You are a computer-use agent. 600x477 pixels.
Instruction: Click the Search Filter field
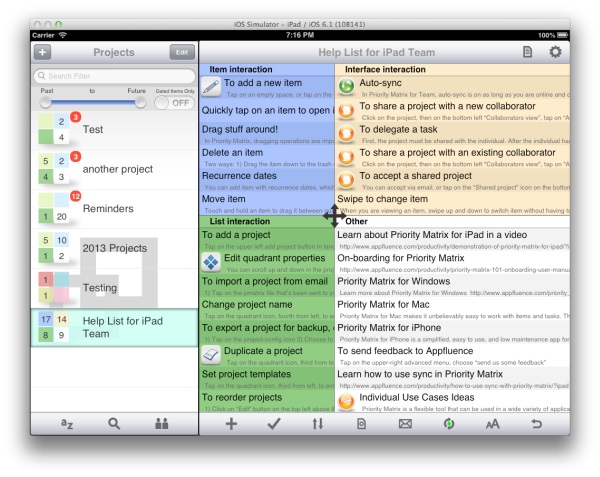tap(115, 76)
